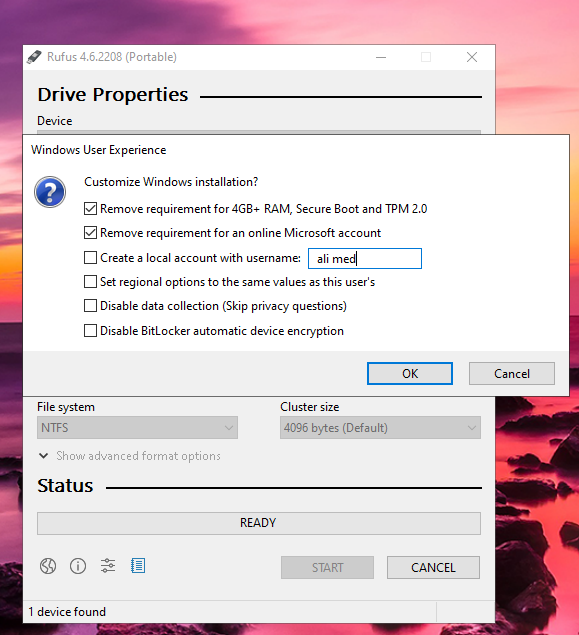
Task: Check Disable data collection option
Action: click(x=90, y=306)
